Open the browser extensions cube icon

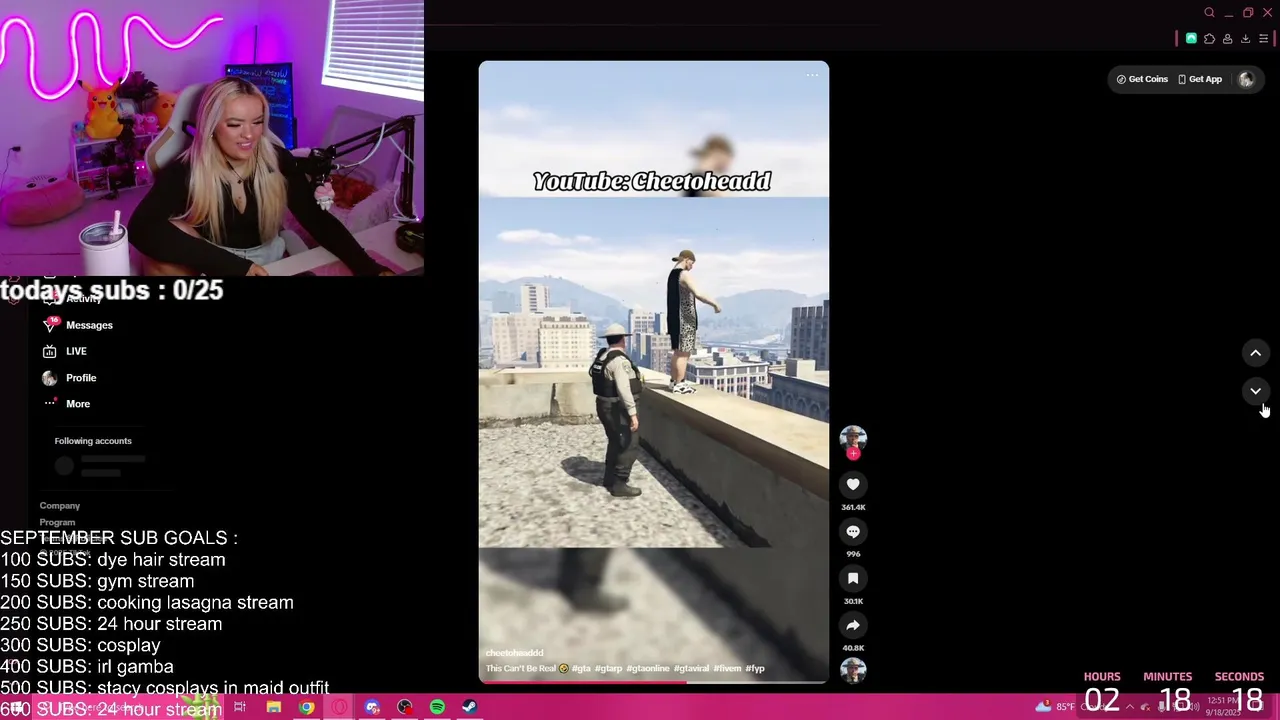1209,39
